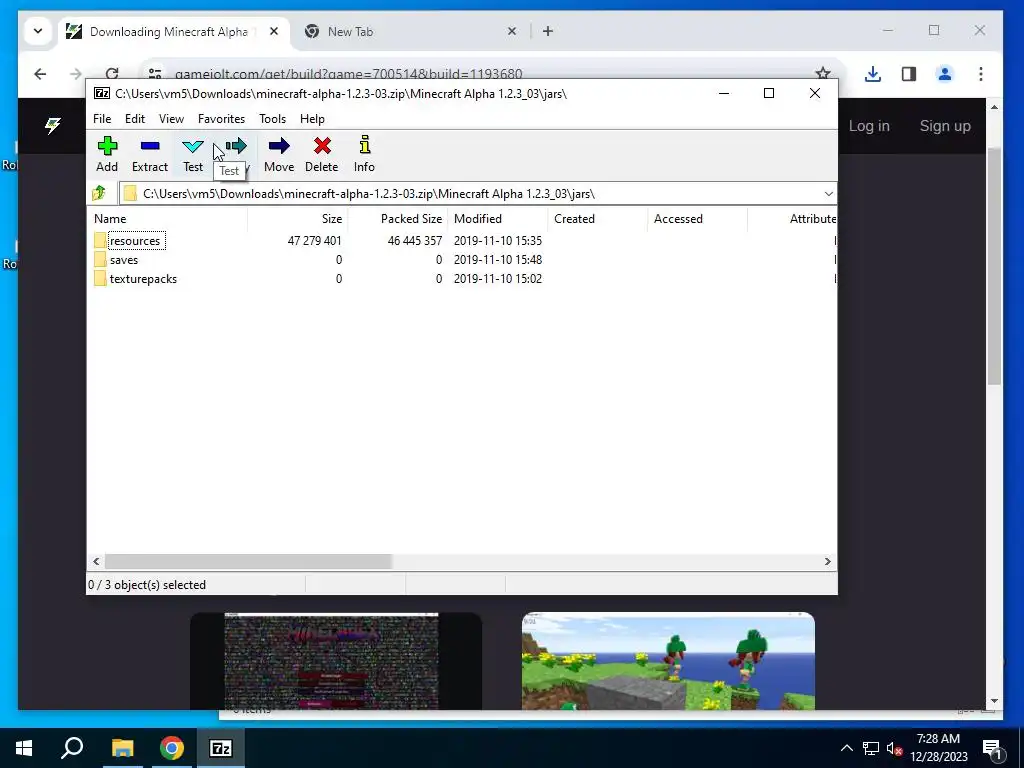Screen dimensions: 1024x768
Task: Sort by Name column header
Action: point(167,219)
